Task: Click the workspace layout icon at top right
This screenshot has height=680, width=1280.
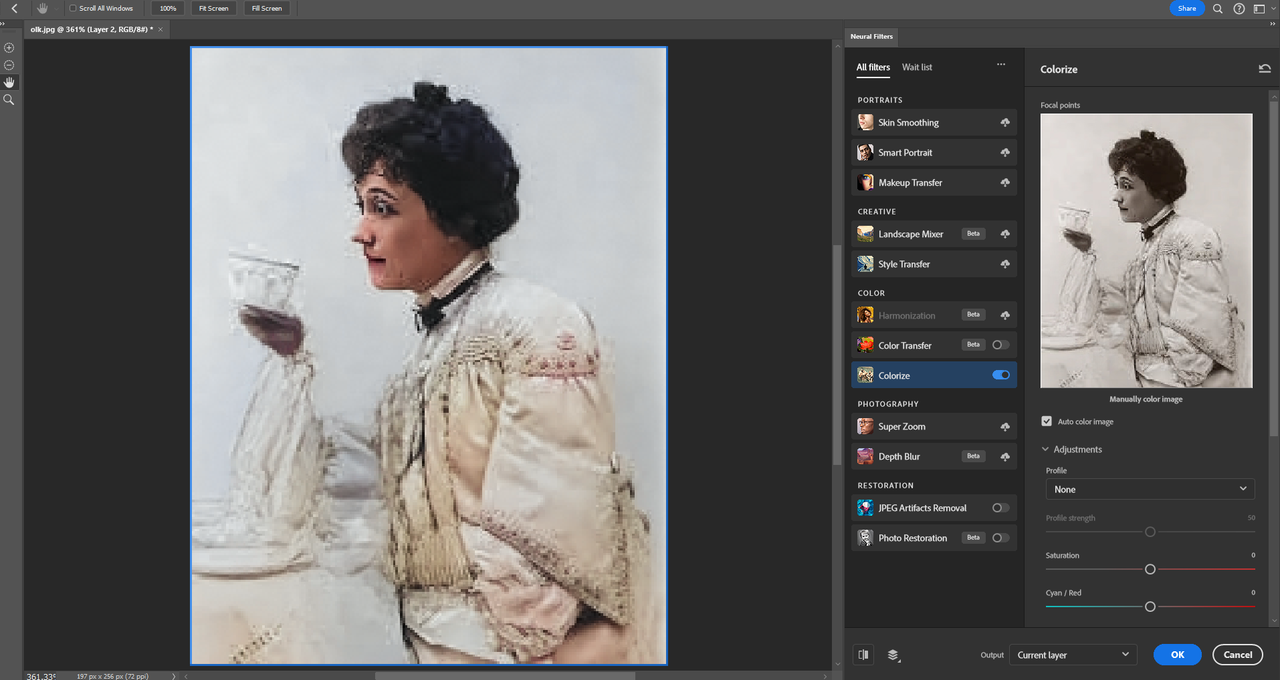Action: pyautogui.click(x=1259, y=8)
